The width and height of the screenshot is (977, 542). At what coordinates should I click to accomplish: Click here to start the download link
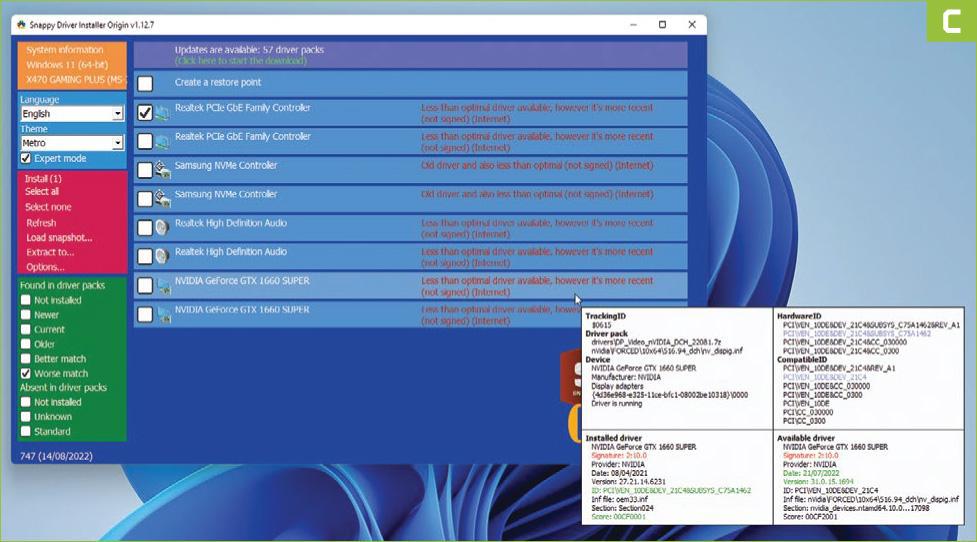click(x=241, y=61)
